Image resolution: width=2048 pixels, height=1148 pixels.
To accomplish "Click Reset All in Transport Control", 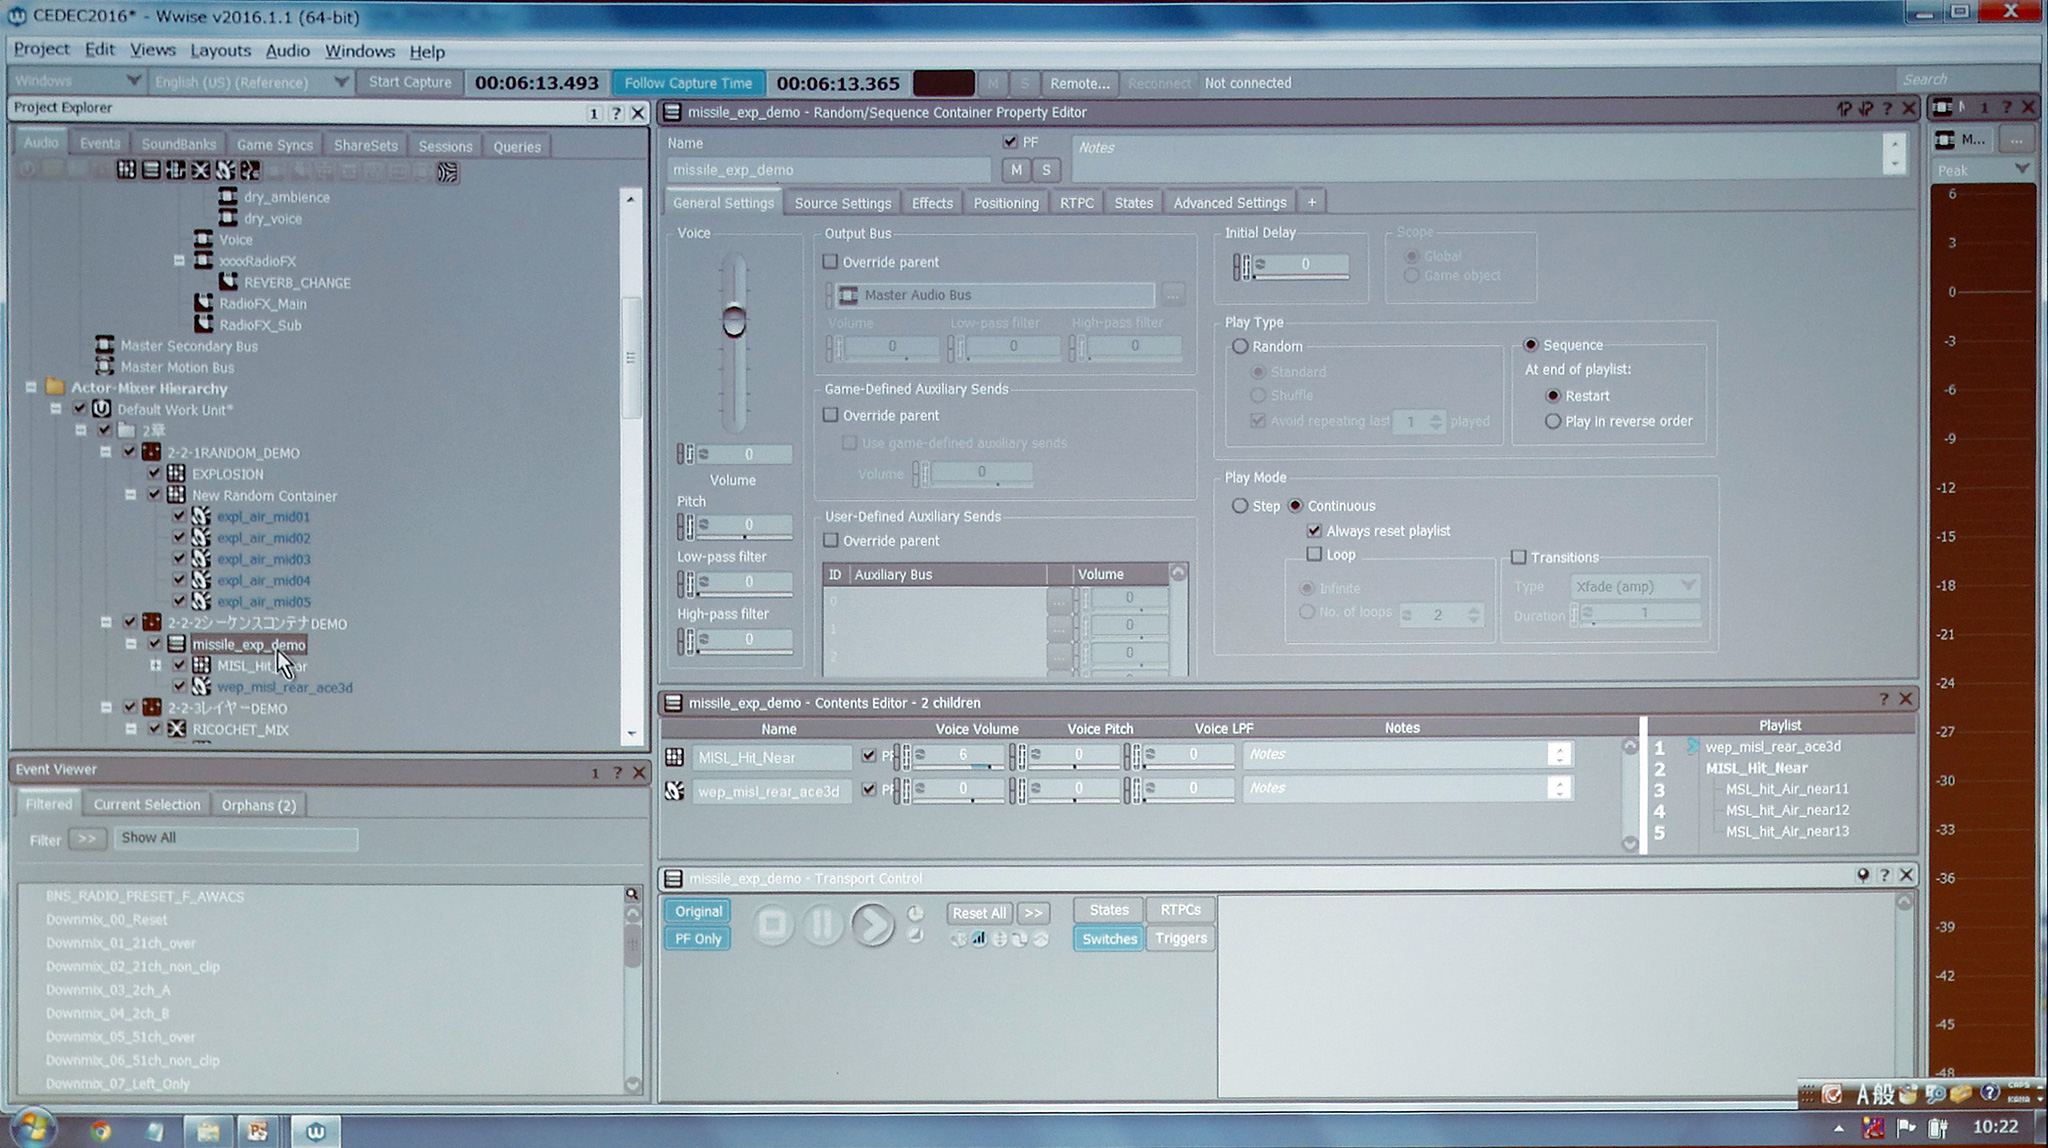I will [979, 913].
